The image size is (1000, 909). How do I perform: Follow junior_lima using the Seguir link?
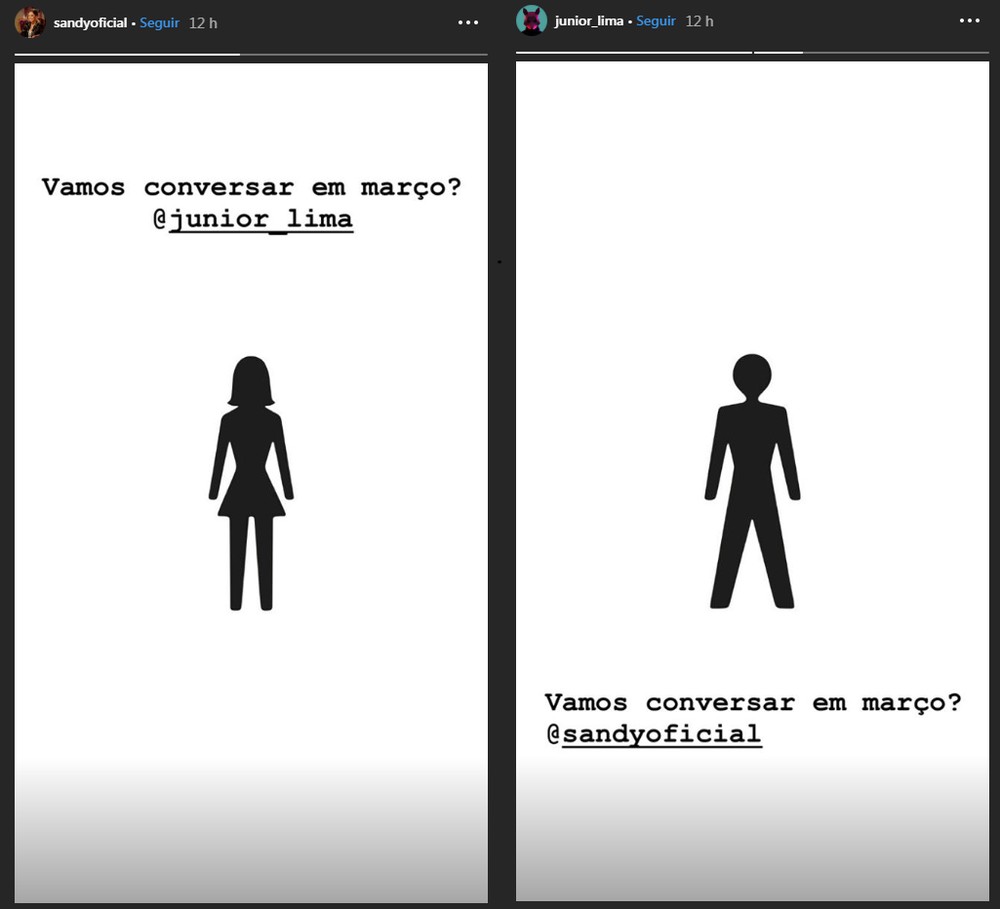click(x=656, y=21)
